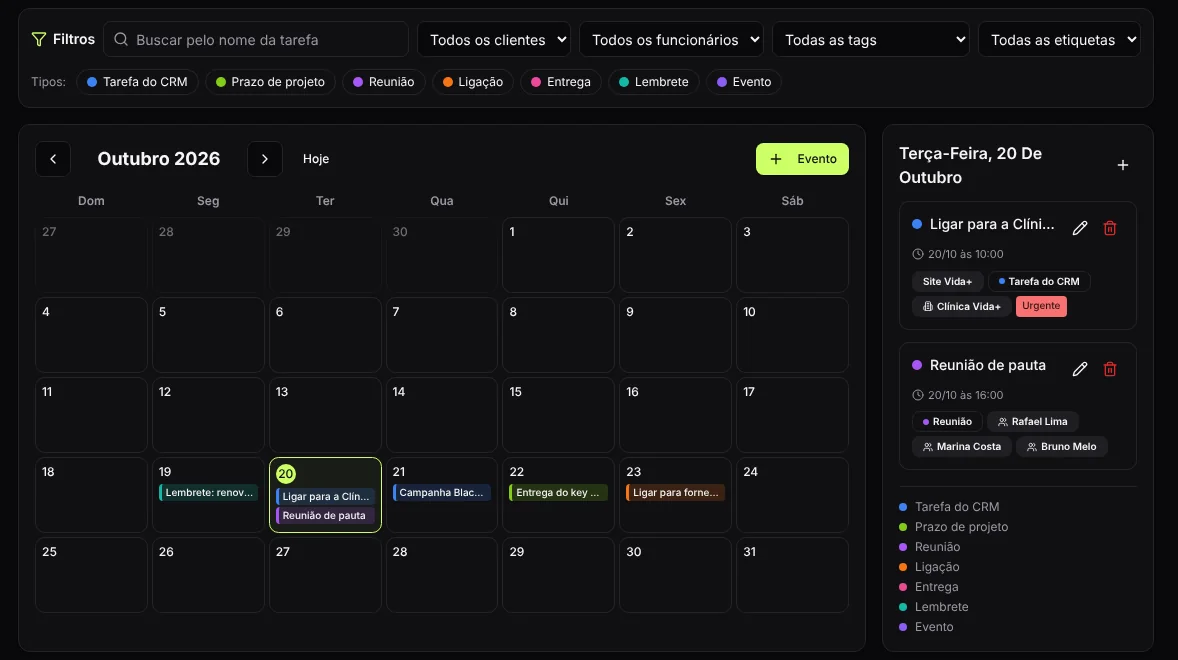The image size is (1178, 660).
Task: Open Campanha Blac... event on day 21
Action: coord(442,493)
